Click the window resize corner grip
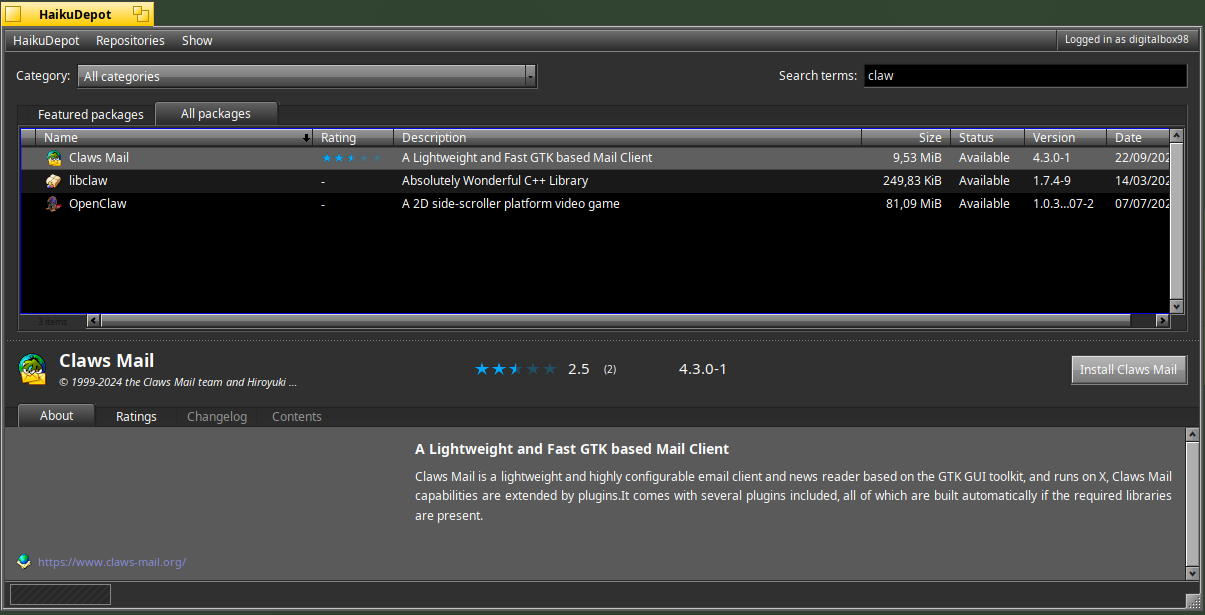Image resolution: width=1205 pixels, height=615 pixels. coord(1192,600)
